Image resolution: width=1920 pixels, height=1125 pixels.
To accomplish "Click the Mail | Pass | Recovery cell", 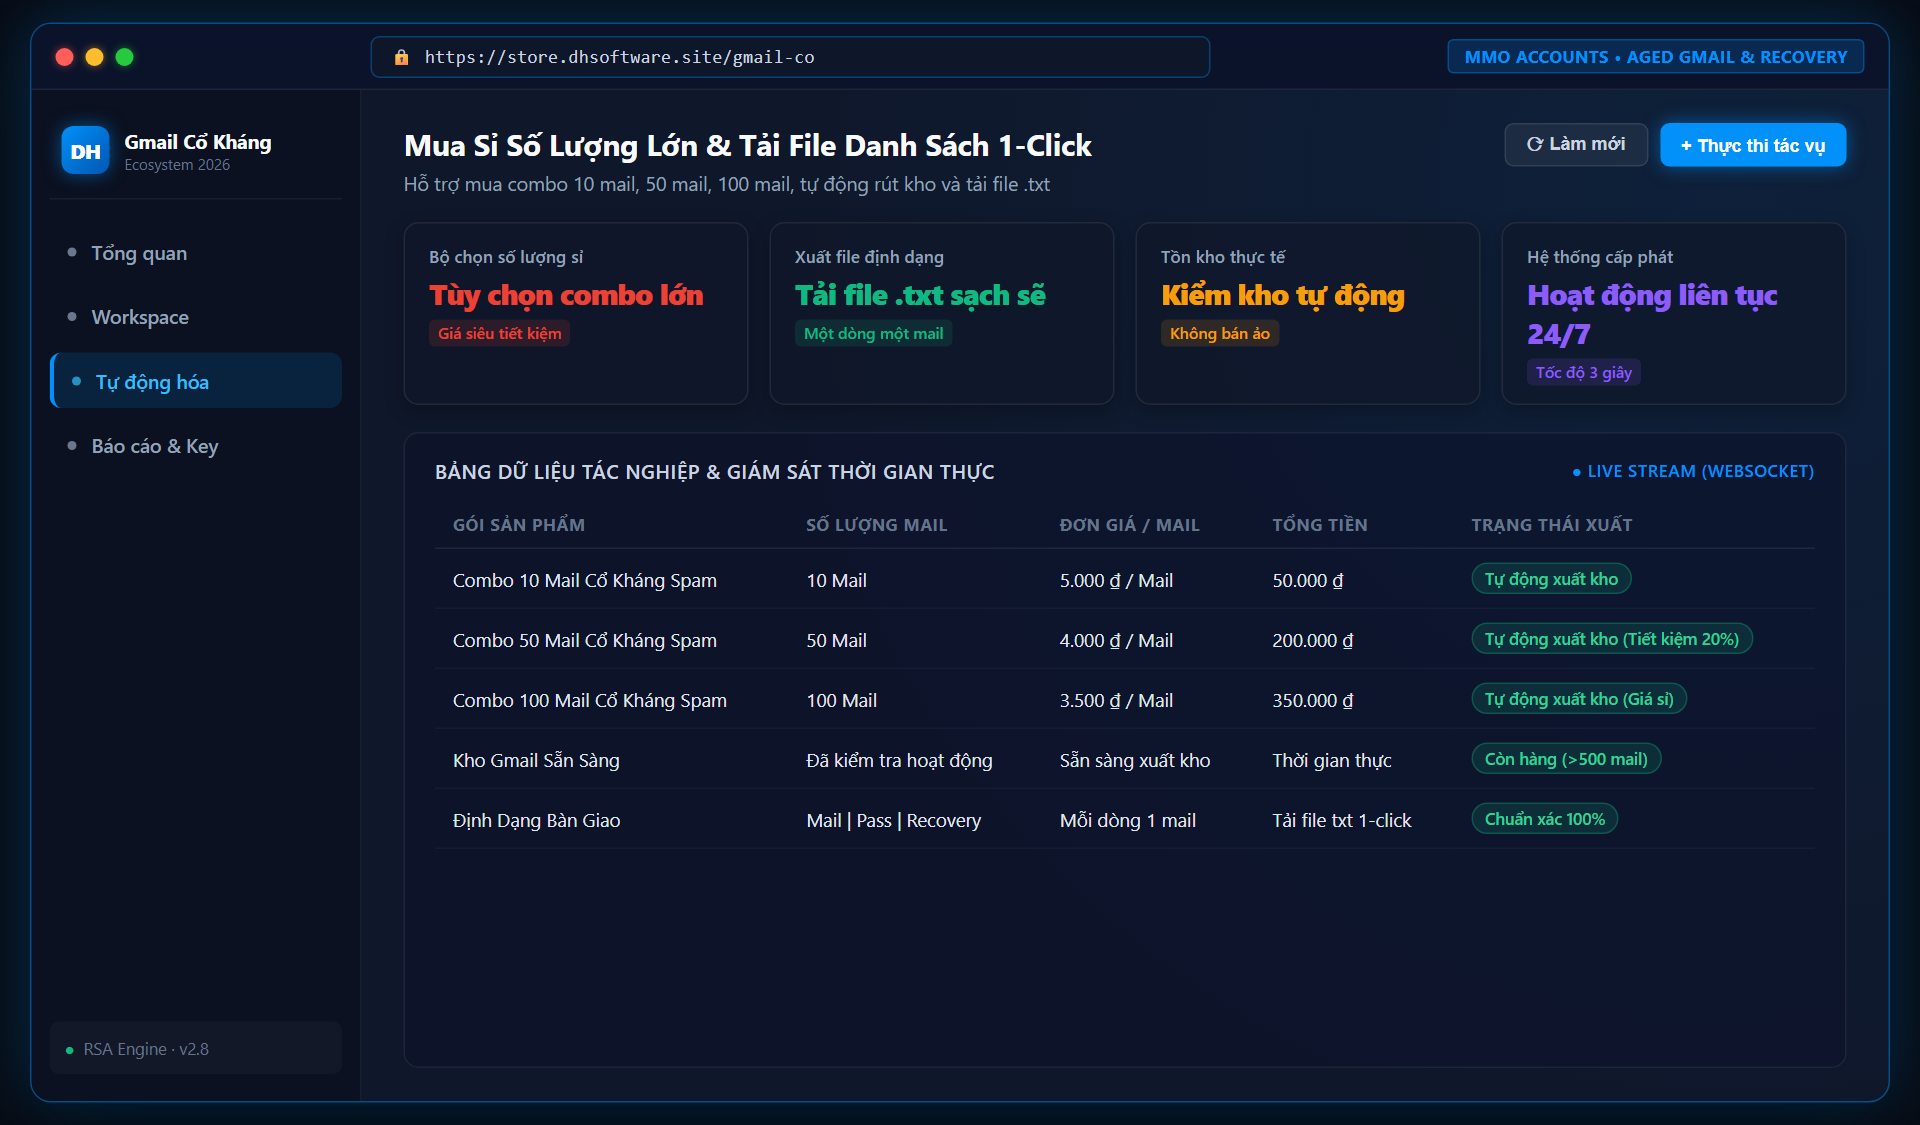I will (x=893, y=820).
